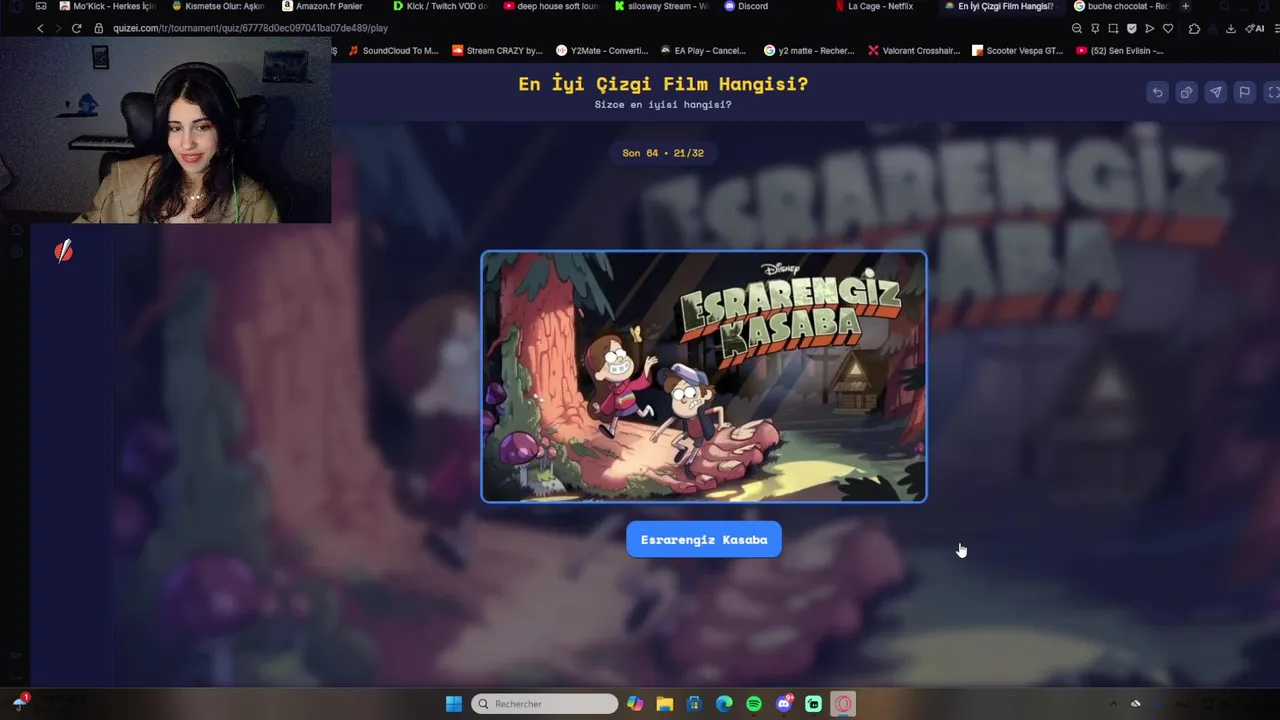Click the heart favorite icon in toolbar
The width and height of the screenshot is (1280, 720).
pos(1168,28)
